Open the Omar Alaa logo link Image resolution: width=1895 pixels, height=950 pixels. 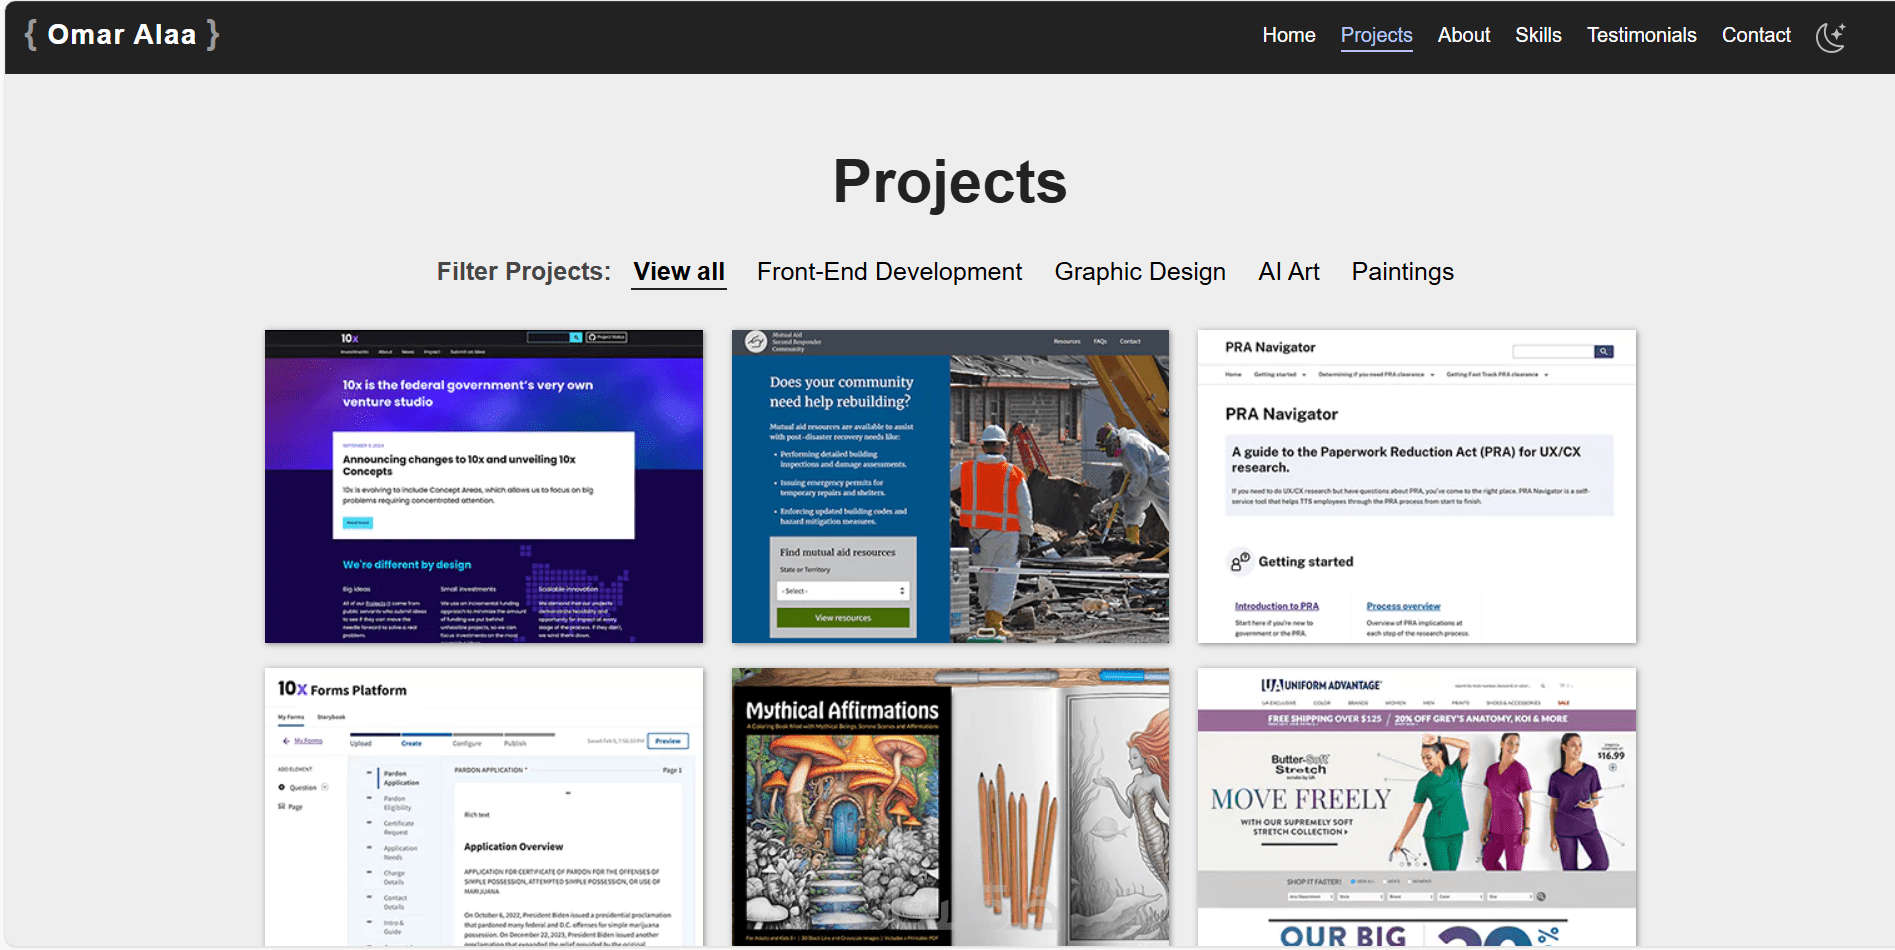coord(122,35)
